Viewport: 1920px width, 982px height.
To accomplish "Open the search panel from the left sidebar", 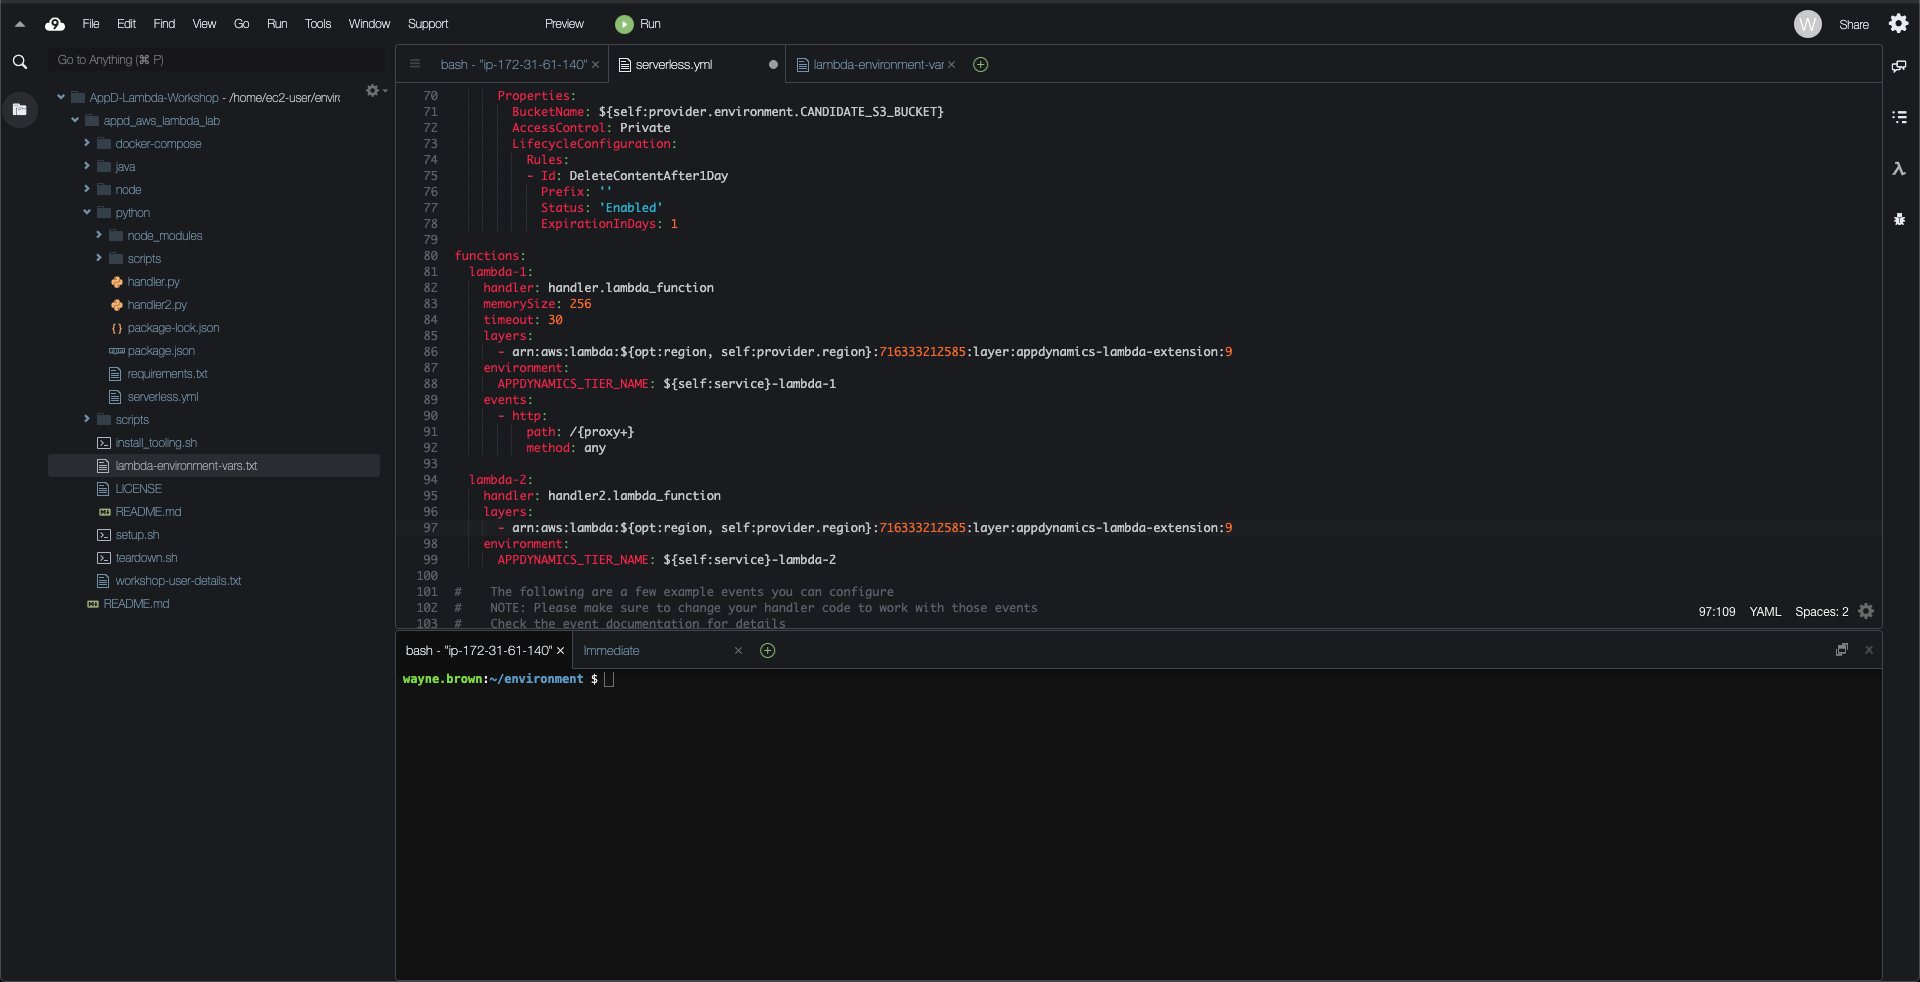I will (x=20, y=62).
